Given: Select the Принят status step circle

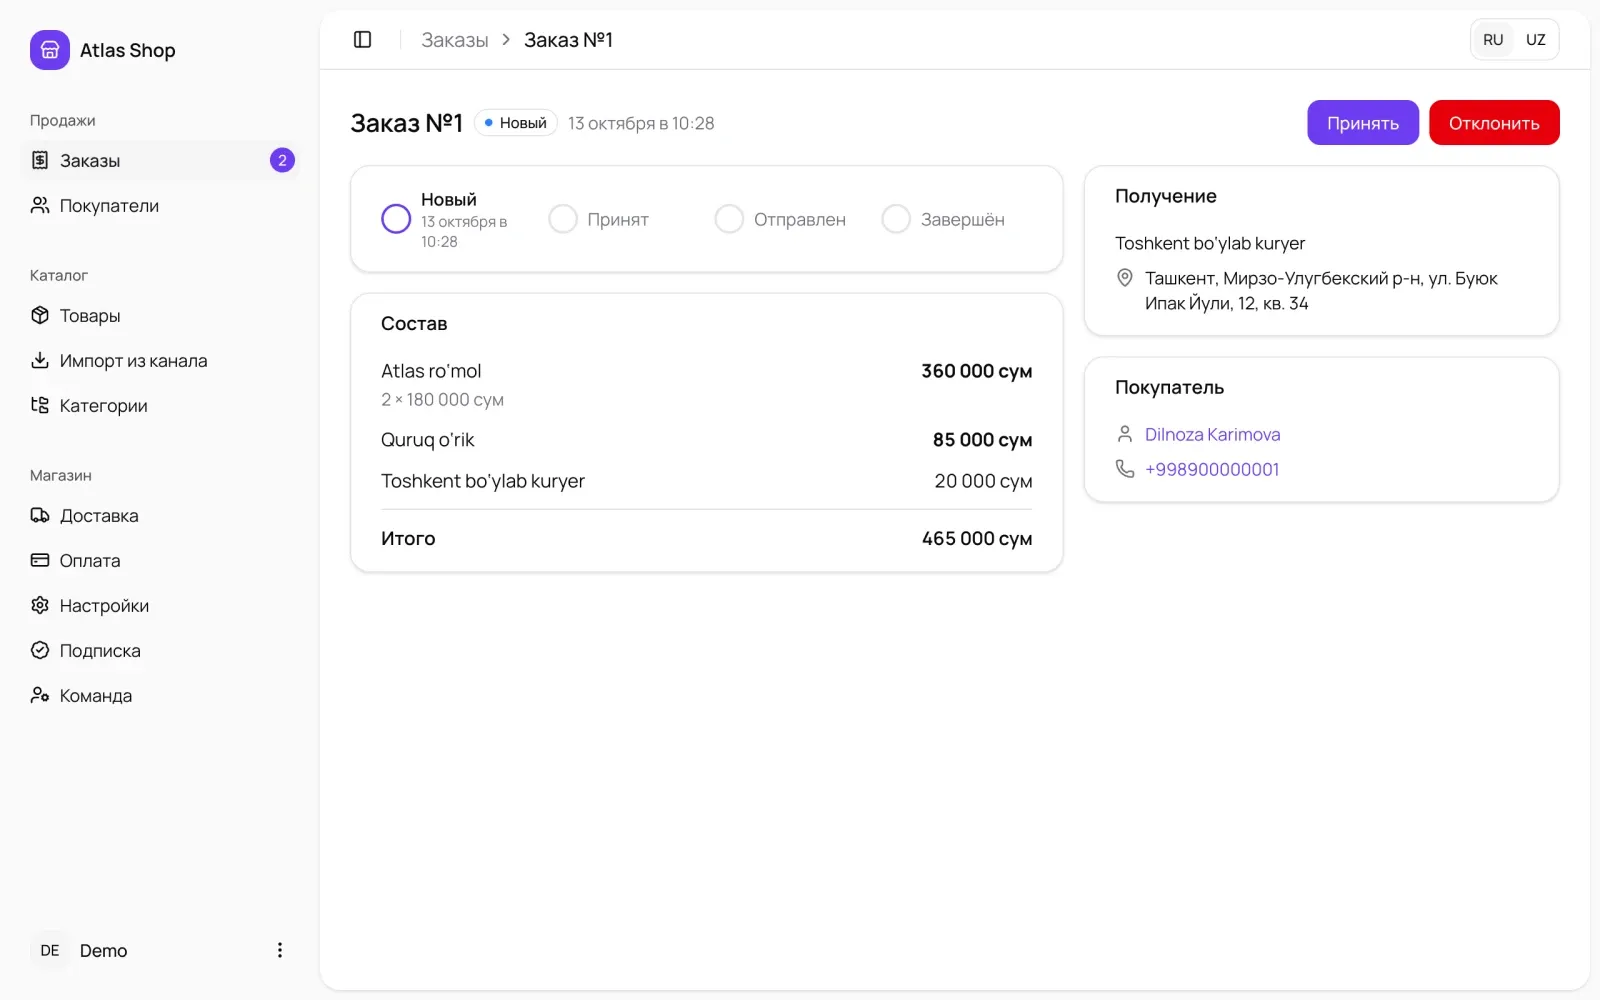Looking at the screenshot, I should click(x=563, y=219).
